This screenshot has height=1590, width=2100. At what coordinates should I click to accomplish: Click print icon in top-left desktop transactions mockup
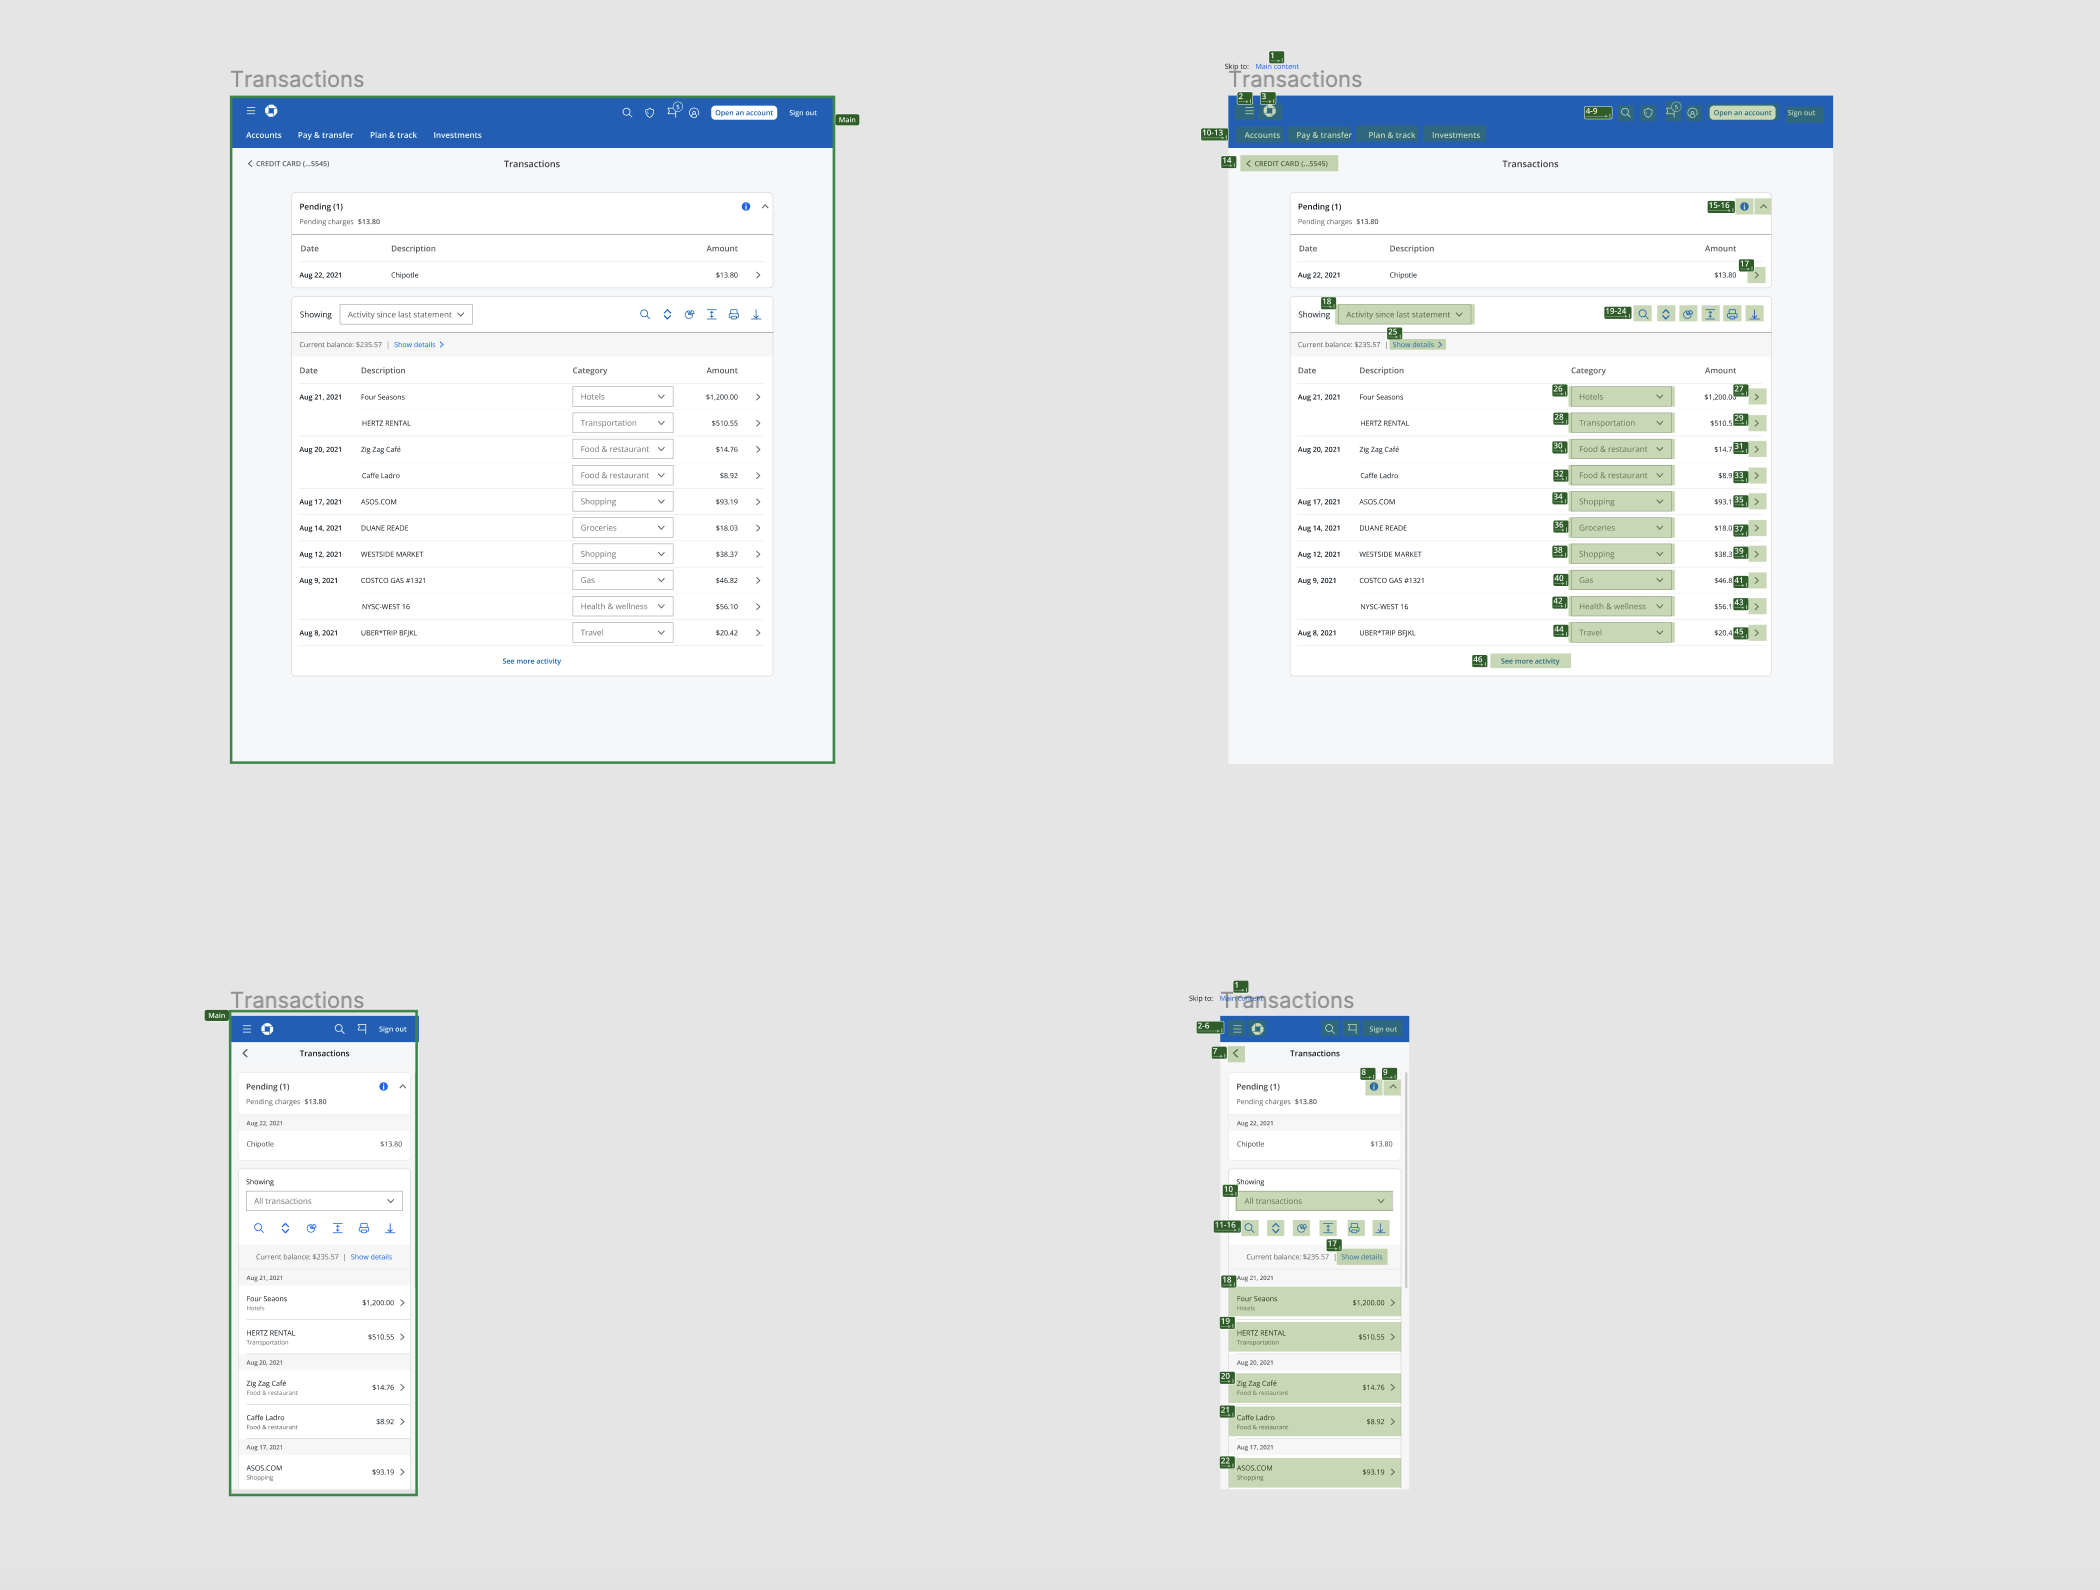733,315
